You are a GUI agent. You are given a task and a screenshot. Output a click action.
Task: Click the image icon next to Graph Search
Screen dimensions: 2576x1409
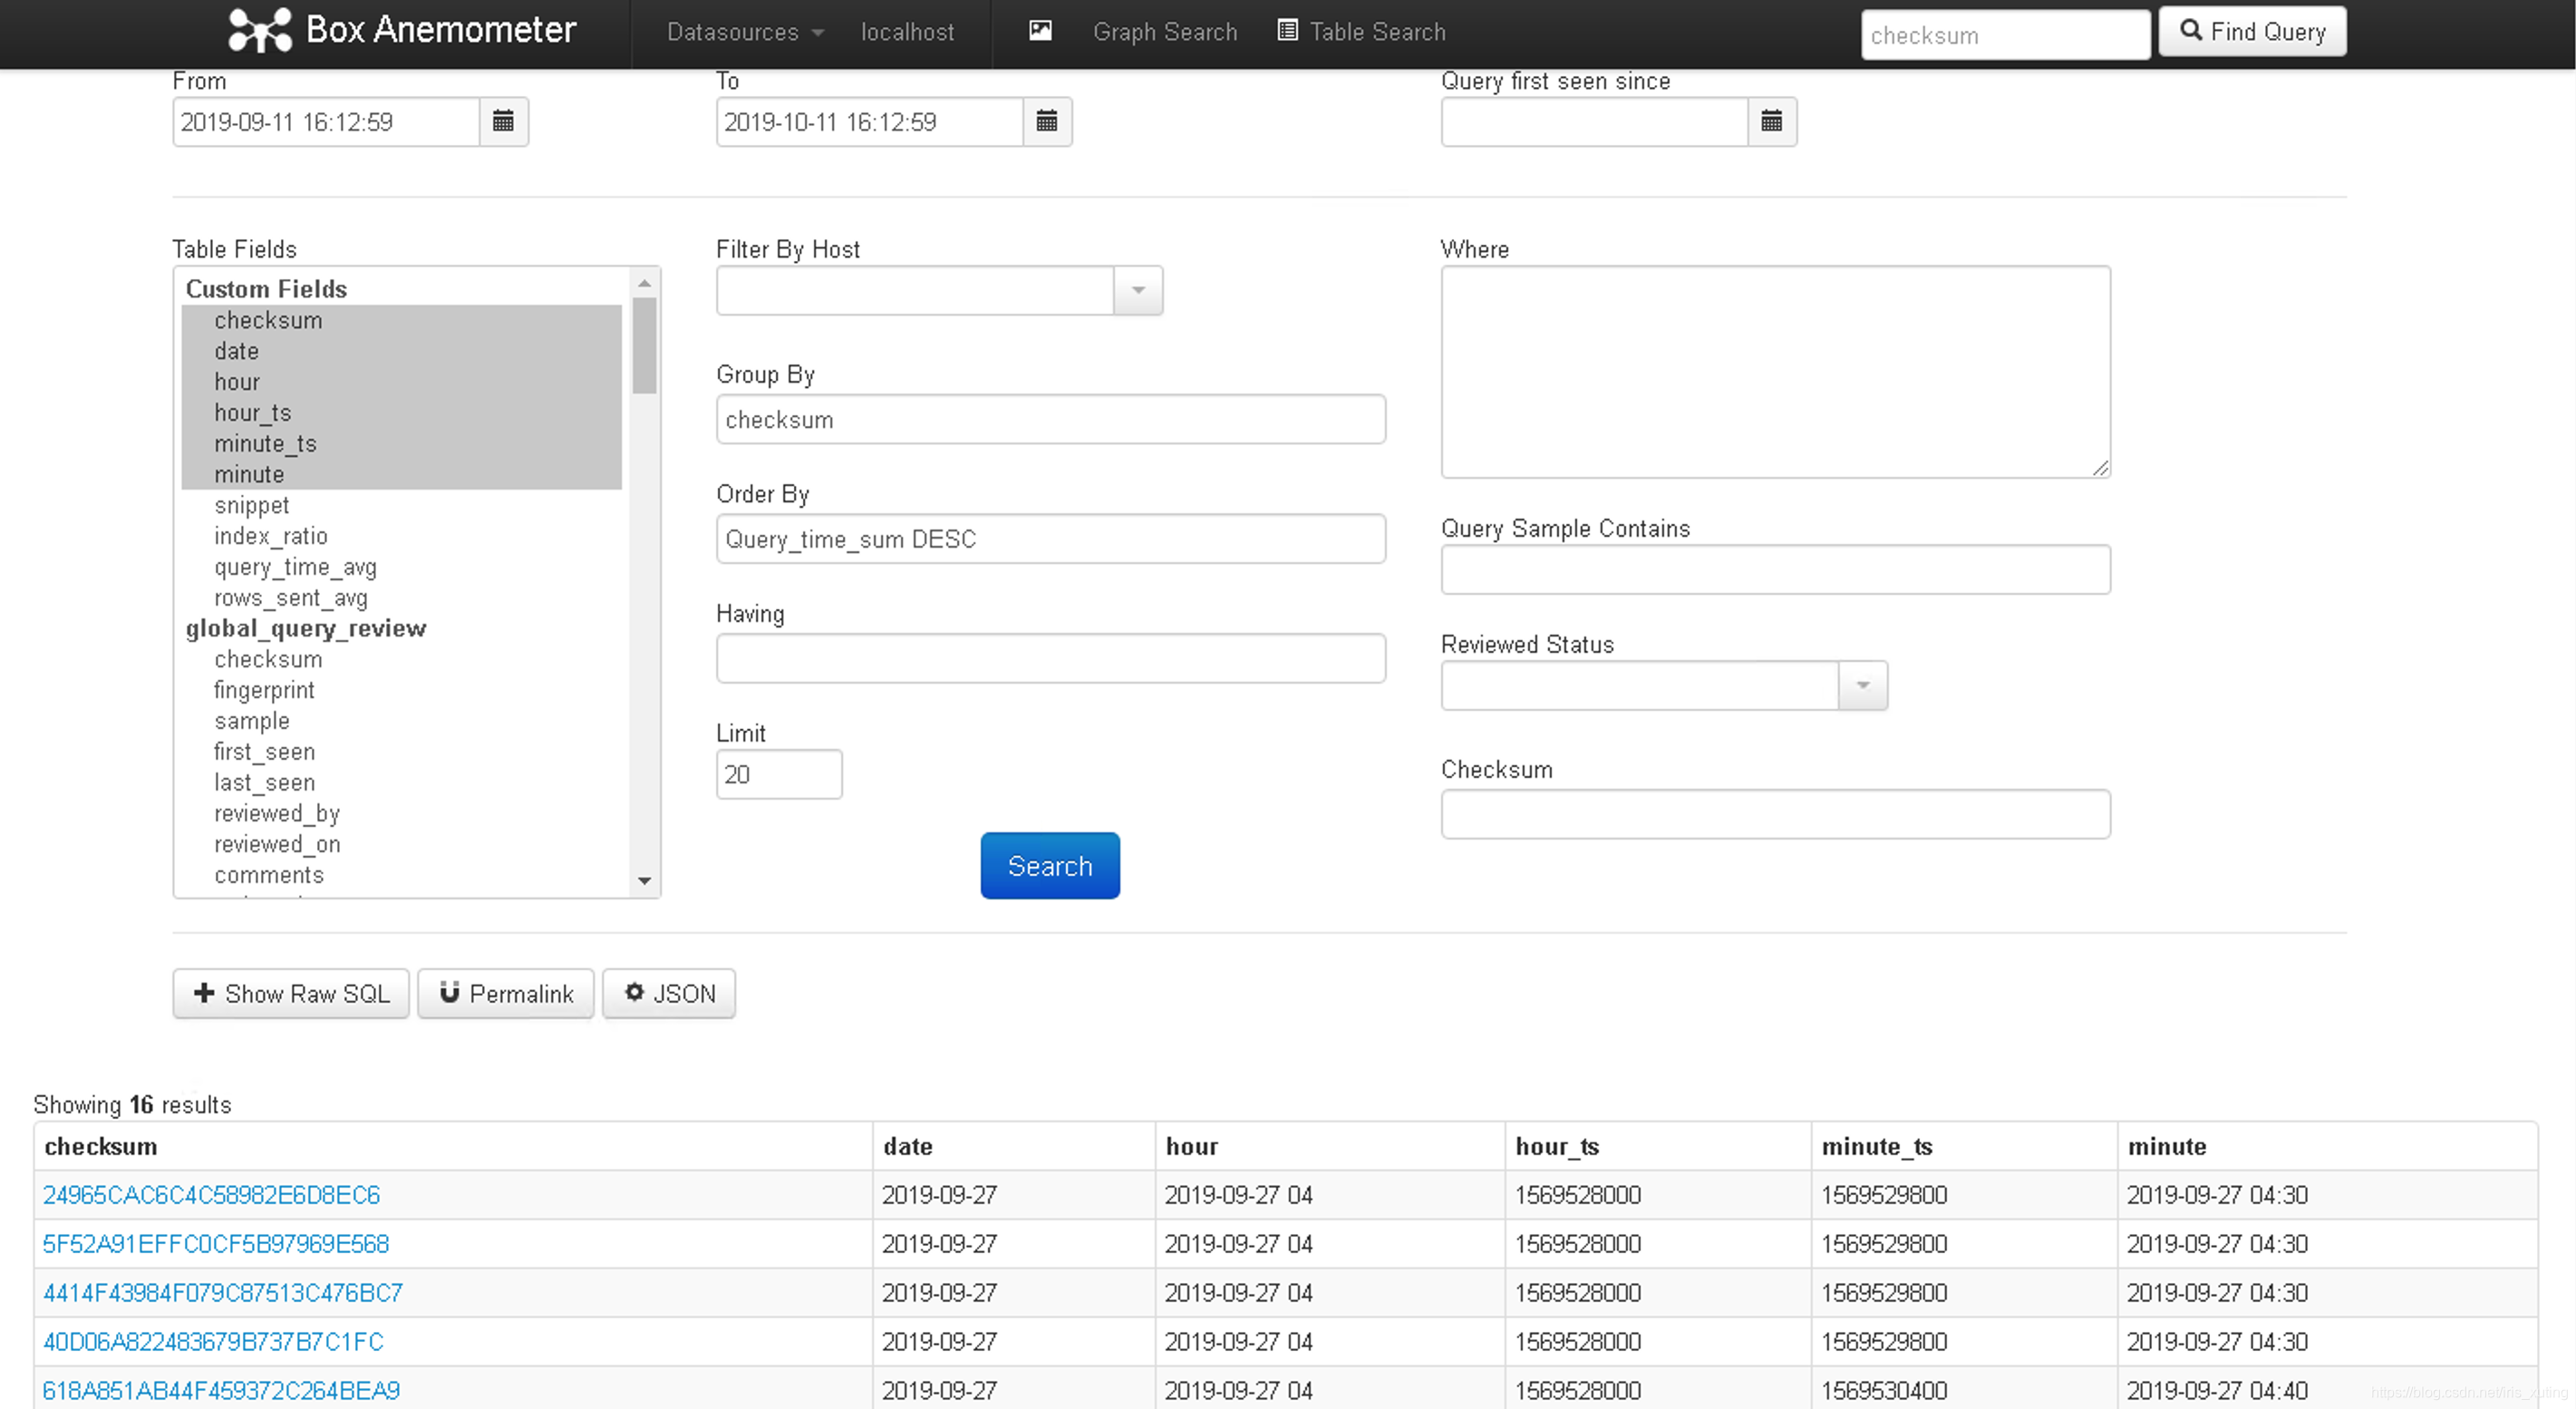(1040, 31)
